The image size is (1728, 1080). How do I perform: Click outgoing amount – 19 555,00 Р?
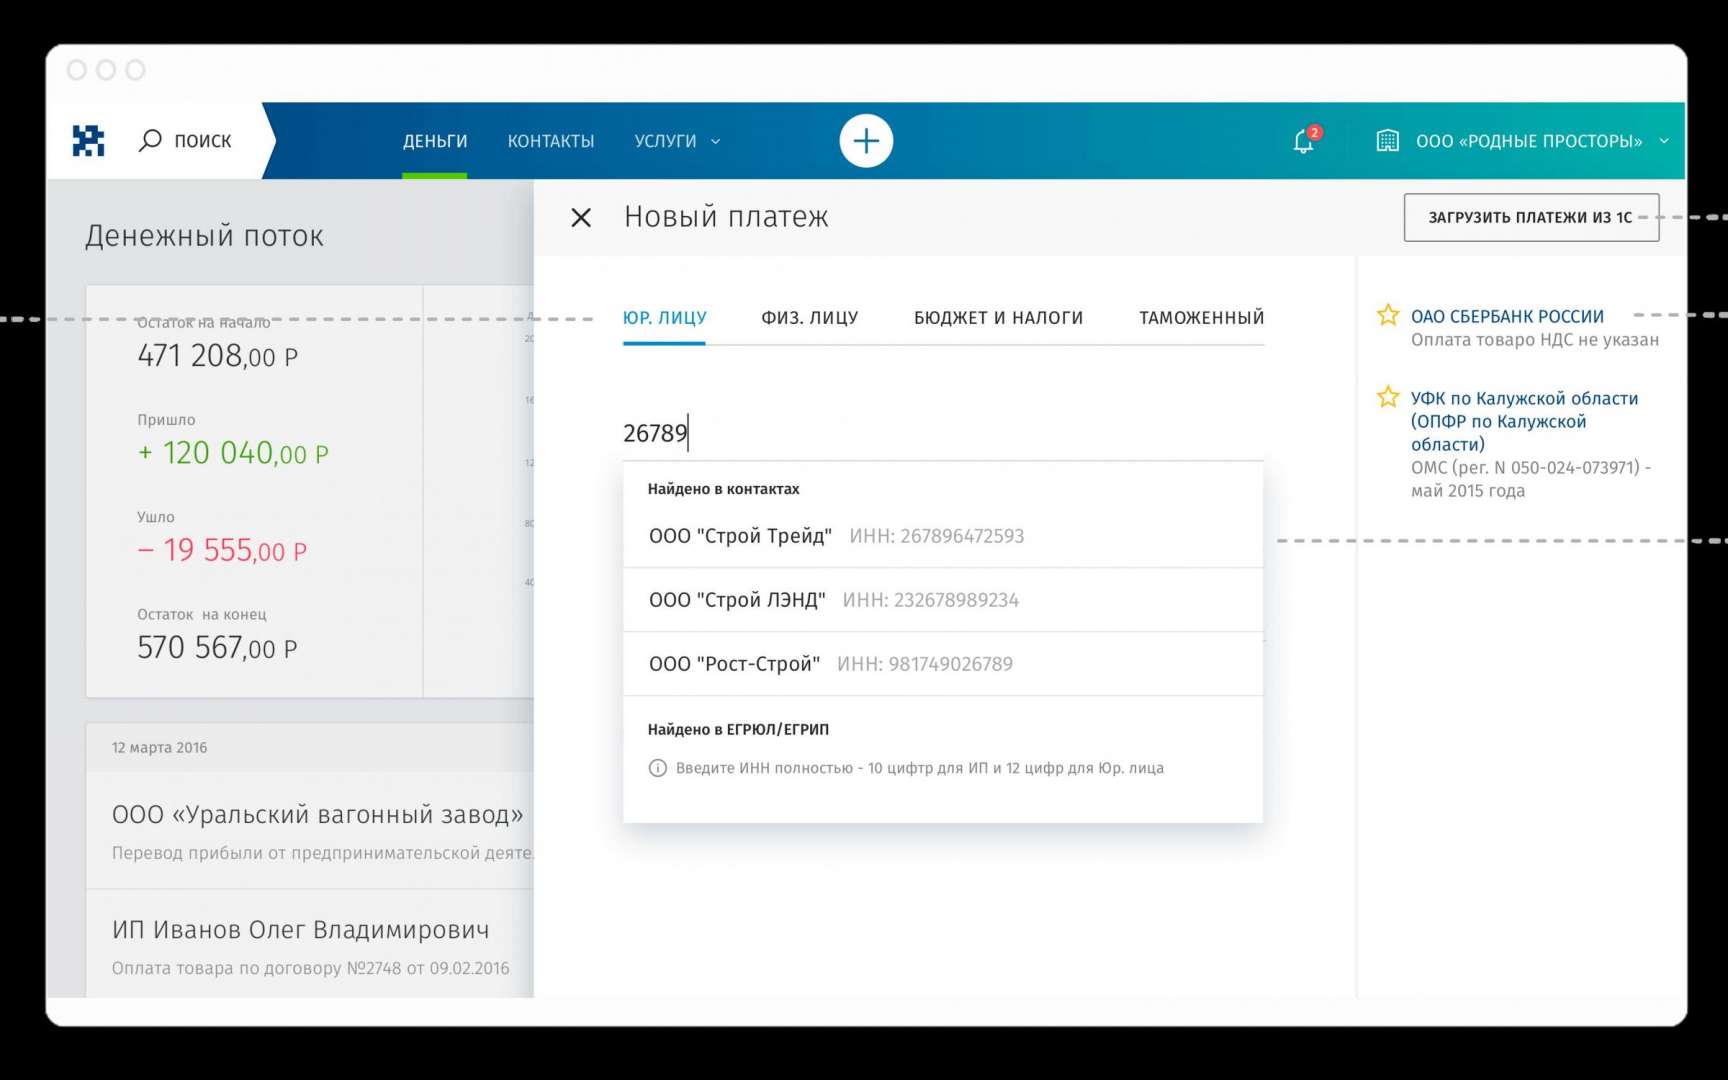tap(222, 550)
